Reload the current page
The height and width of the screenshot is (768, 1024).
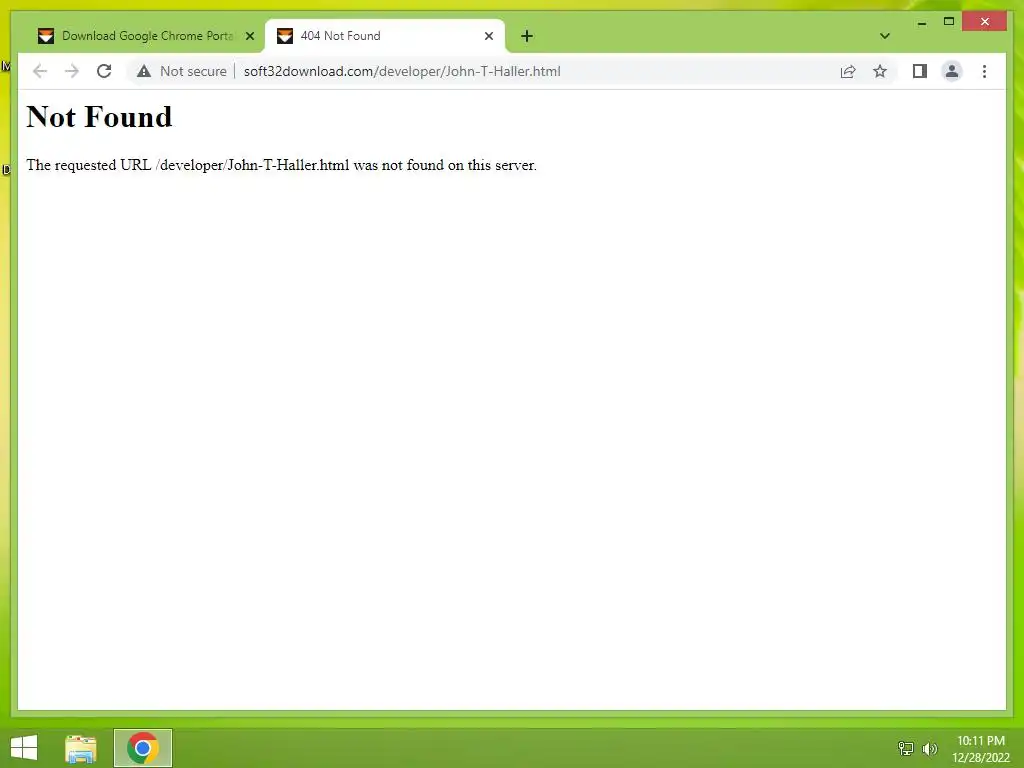(x=104, y=71)
